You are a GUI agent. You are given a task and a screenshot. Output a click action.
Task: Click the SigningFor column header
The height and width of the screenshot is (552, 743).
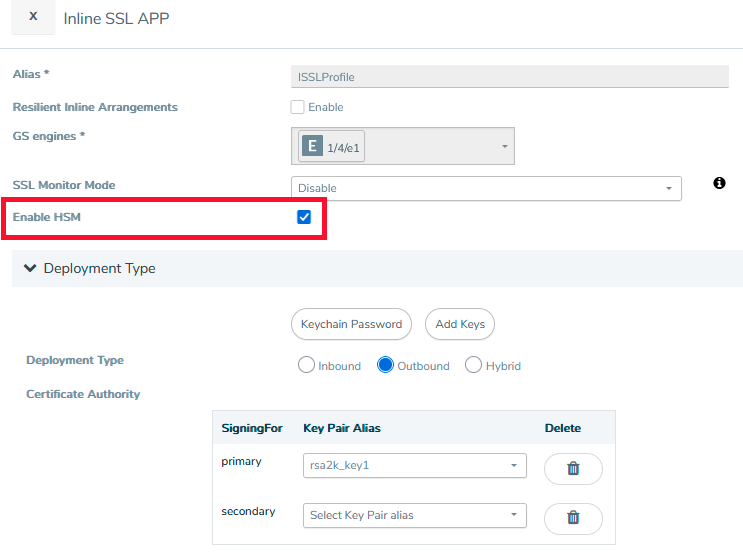[x=252, y=428]
